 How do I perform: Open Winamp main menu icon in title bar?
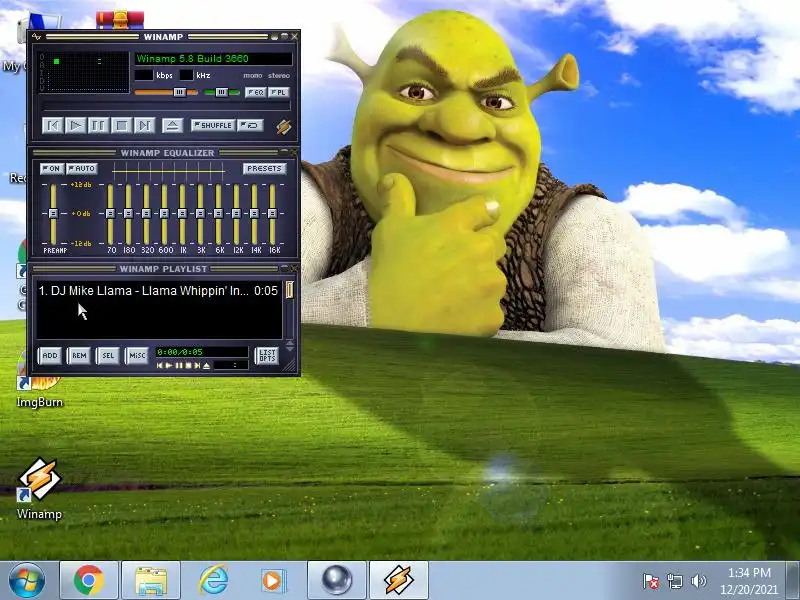tap(36, 37)
